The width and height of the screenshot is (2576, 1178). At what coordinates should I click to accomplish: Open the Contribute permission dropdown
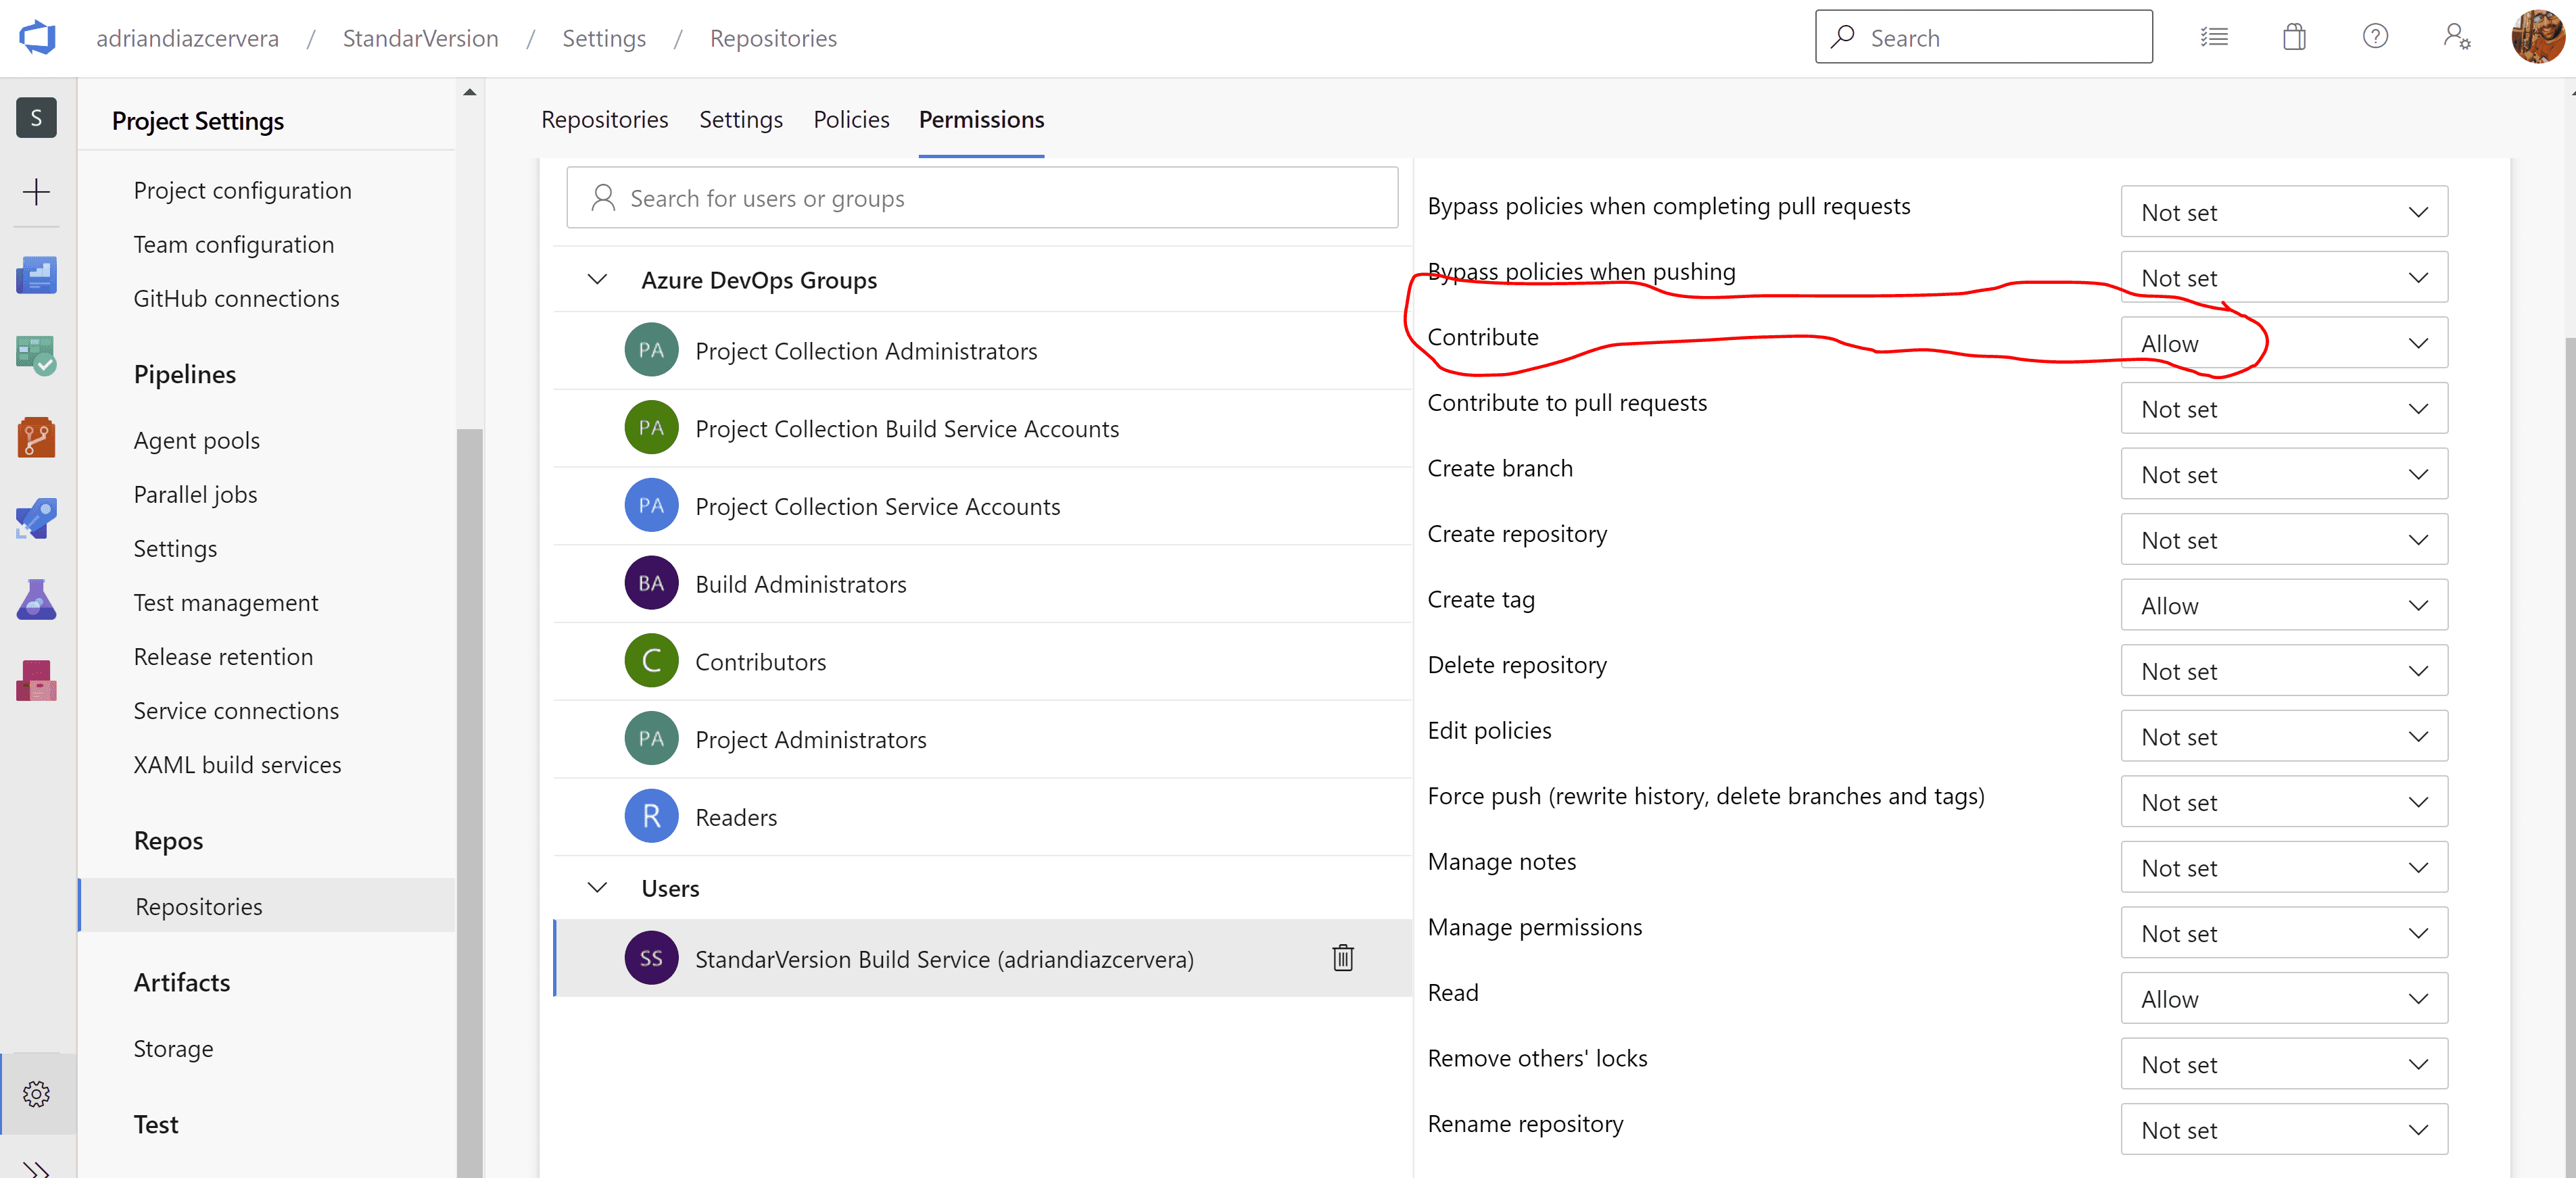[2283, 344]
